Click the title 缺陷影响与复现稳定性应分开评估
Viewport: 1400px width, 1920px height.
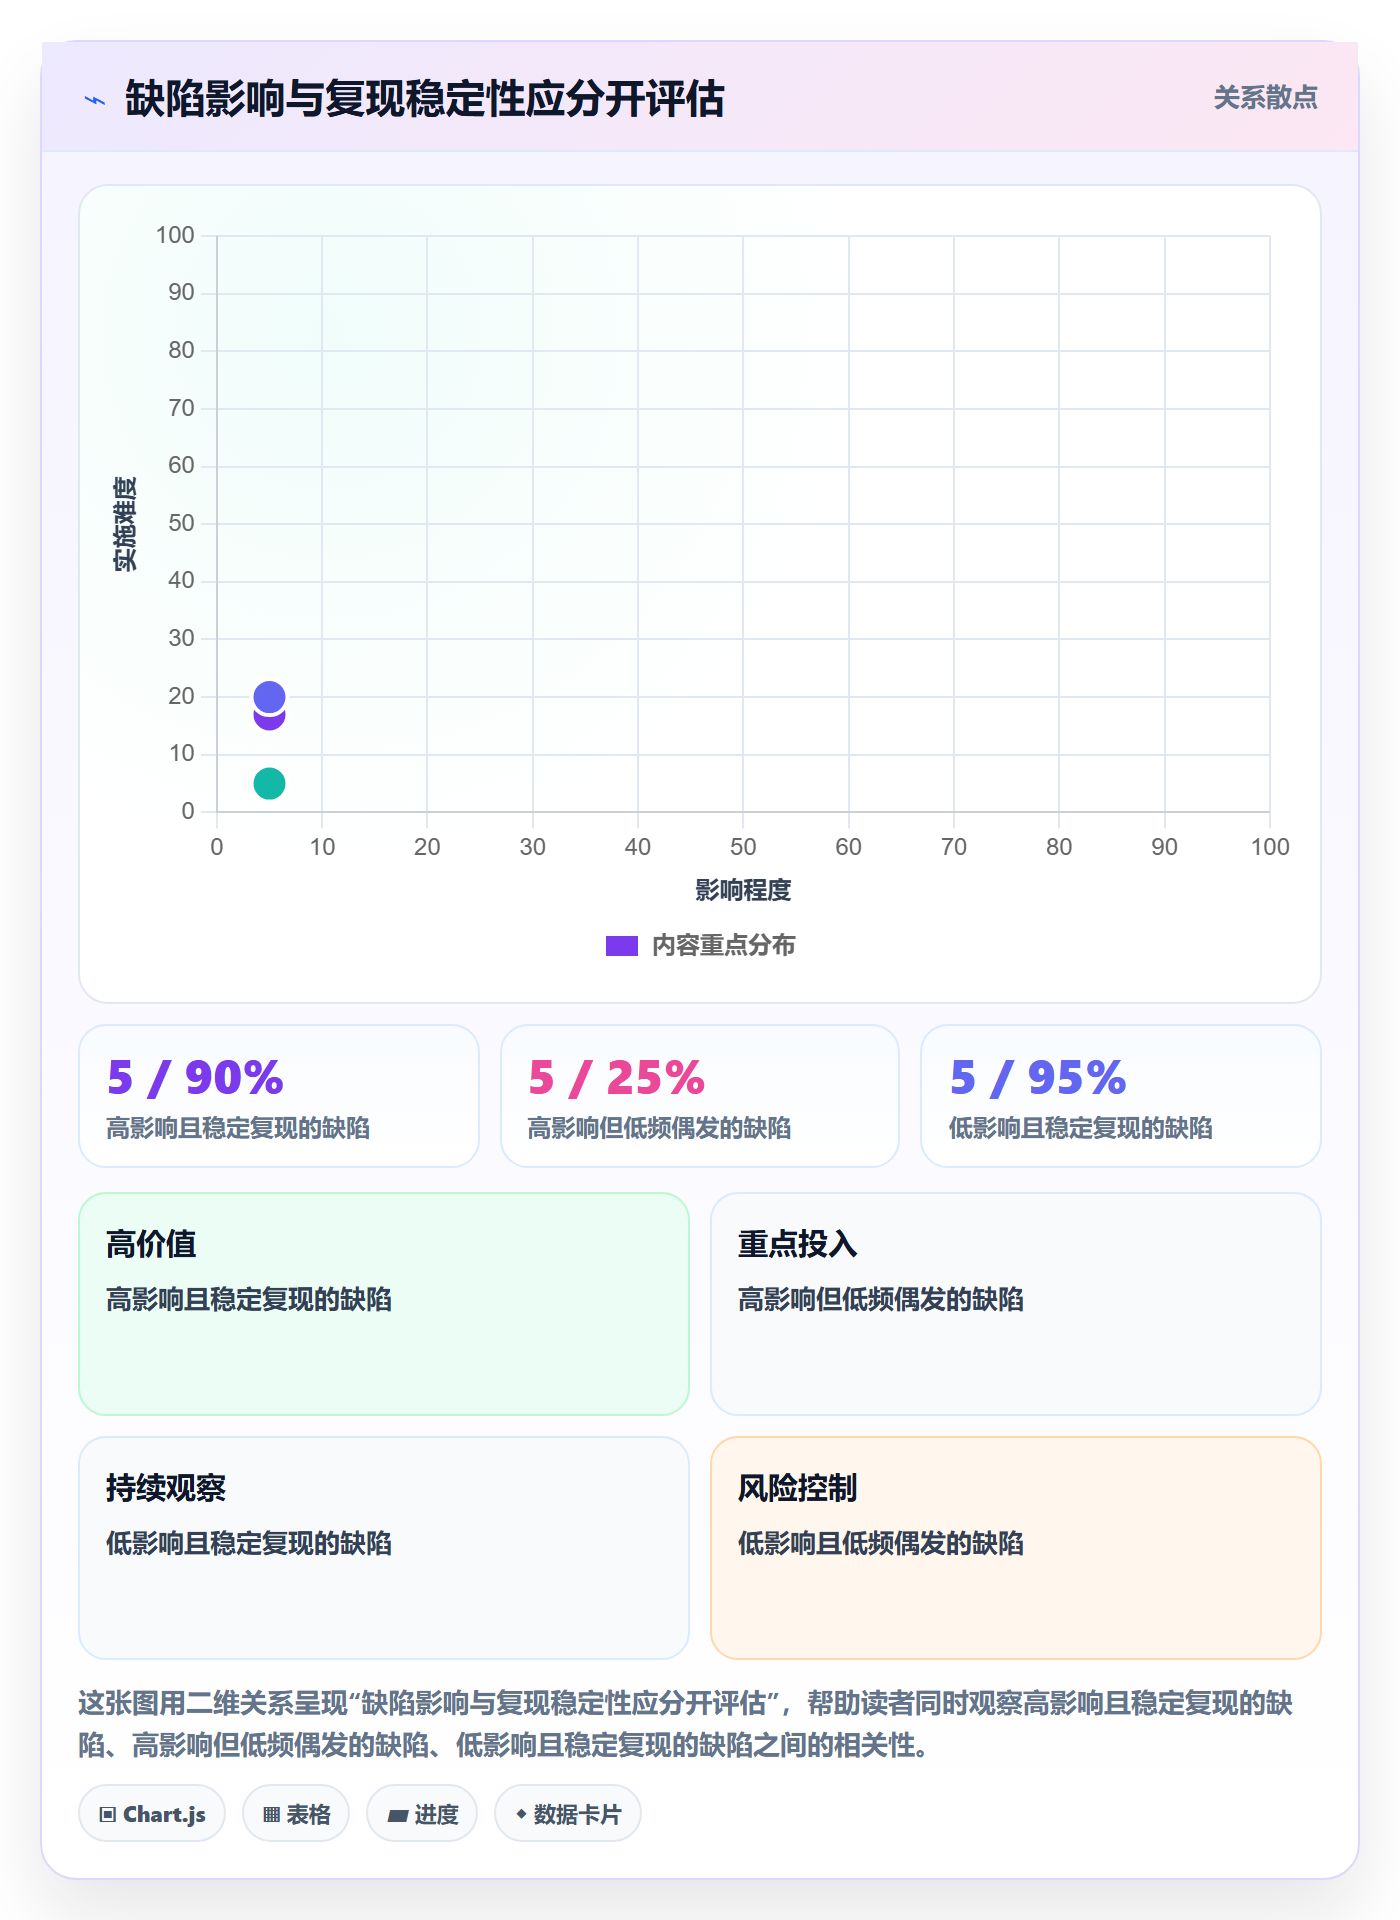(x=425, y=99)
